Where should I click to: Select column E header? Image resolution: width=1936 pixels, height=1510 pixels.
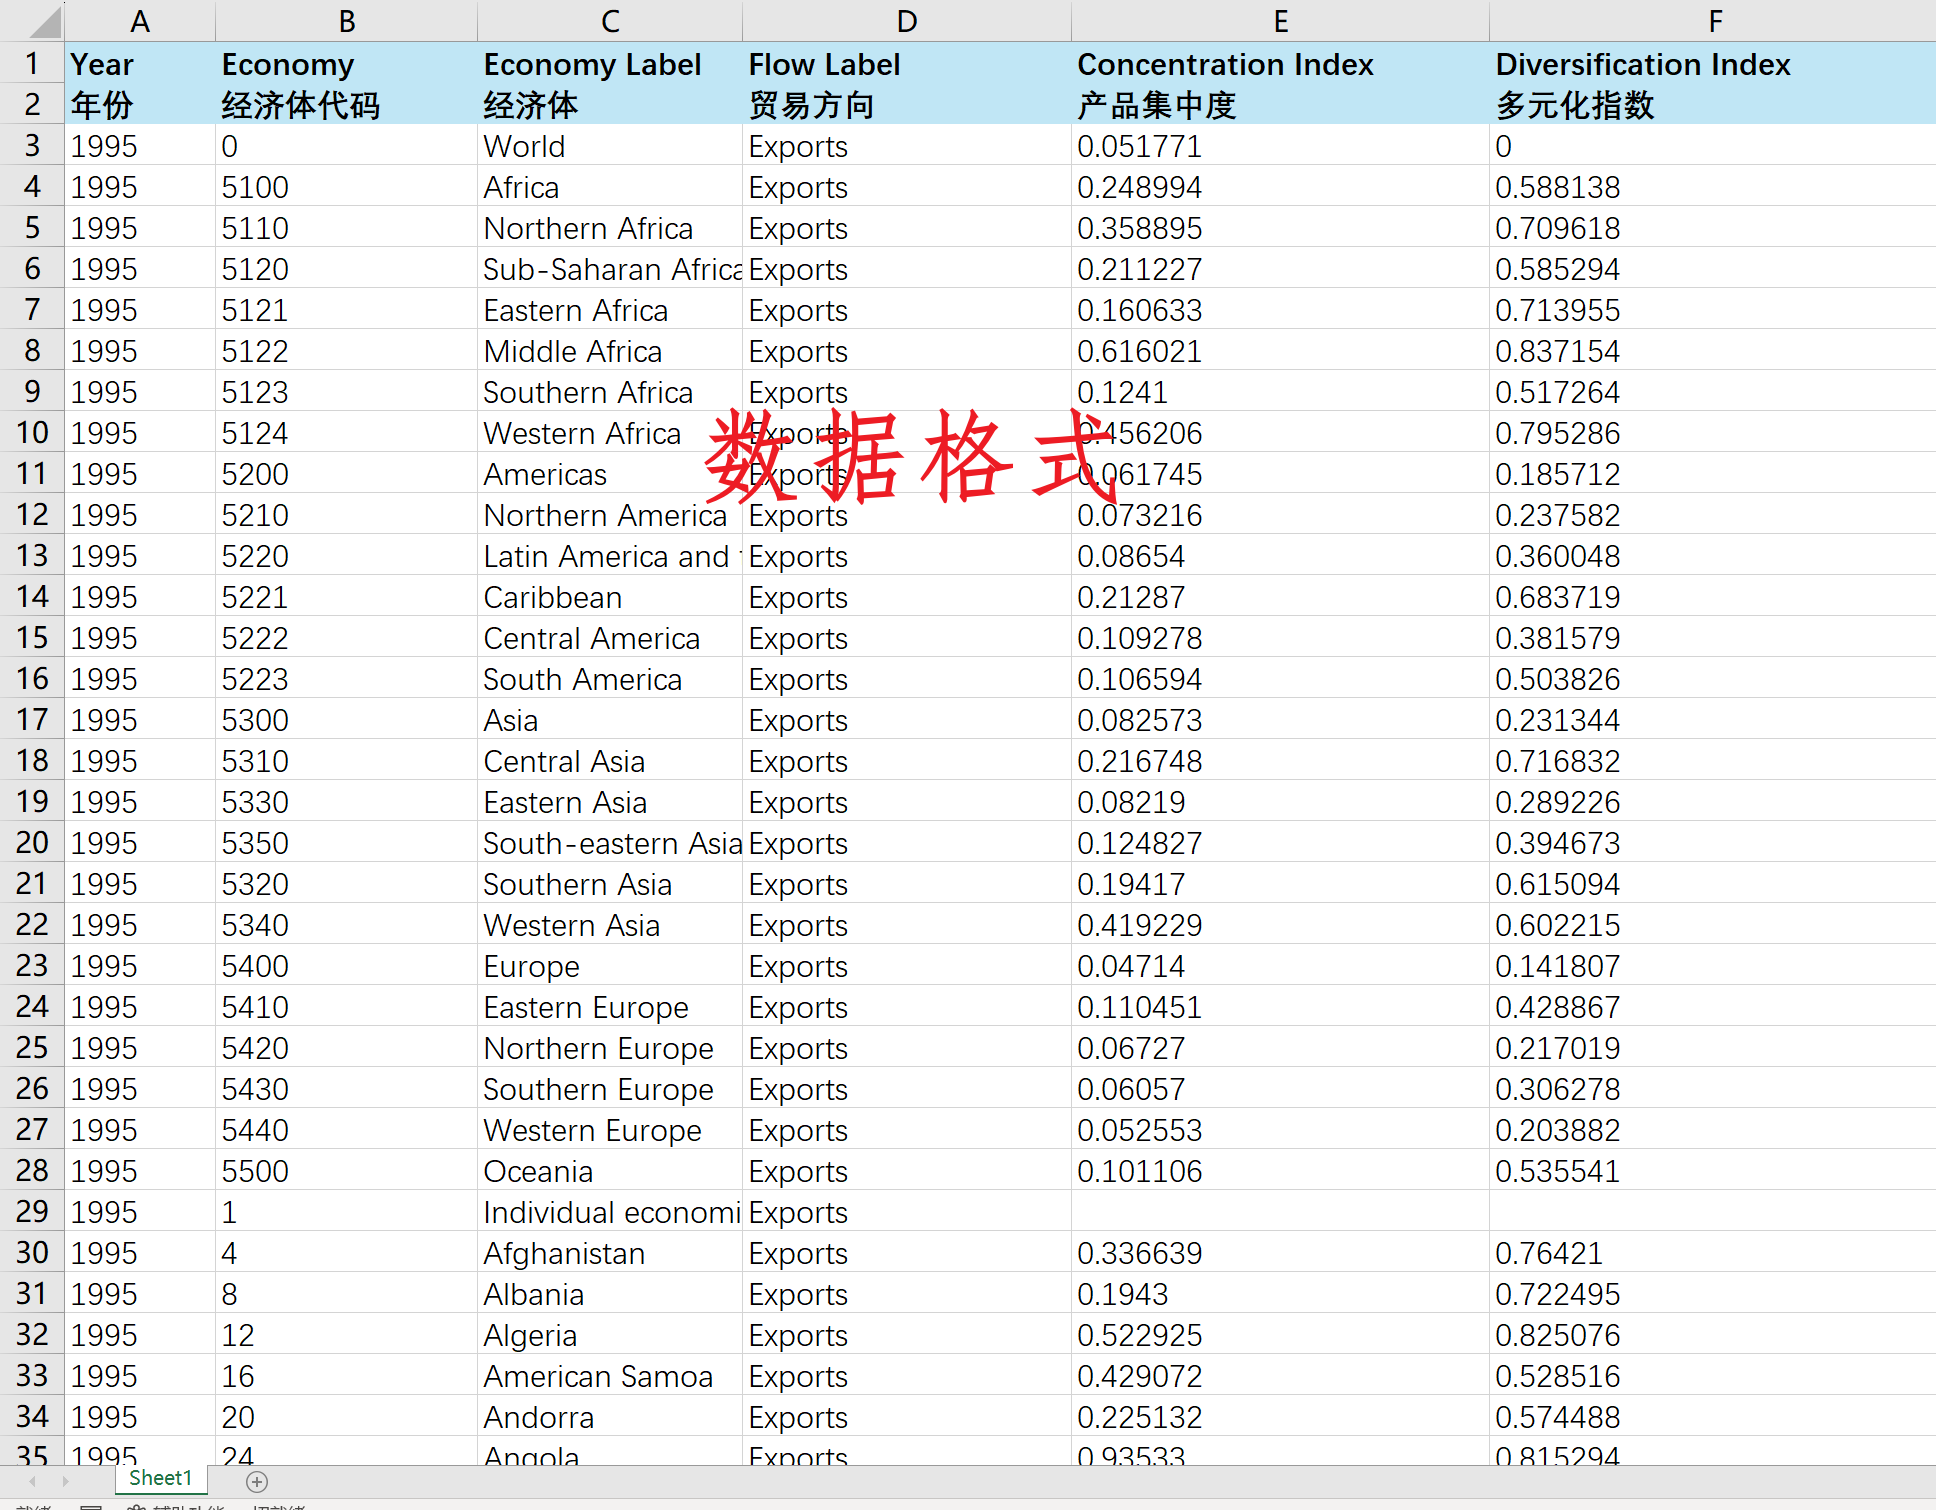1279,21
